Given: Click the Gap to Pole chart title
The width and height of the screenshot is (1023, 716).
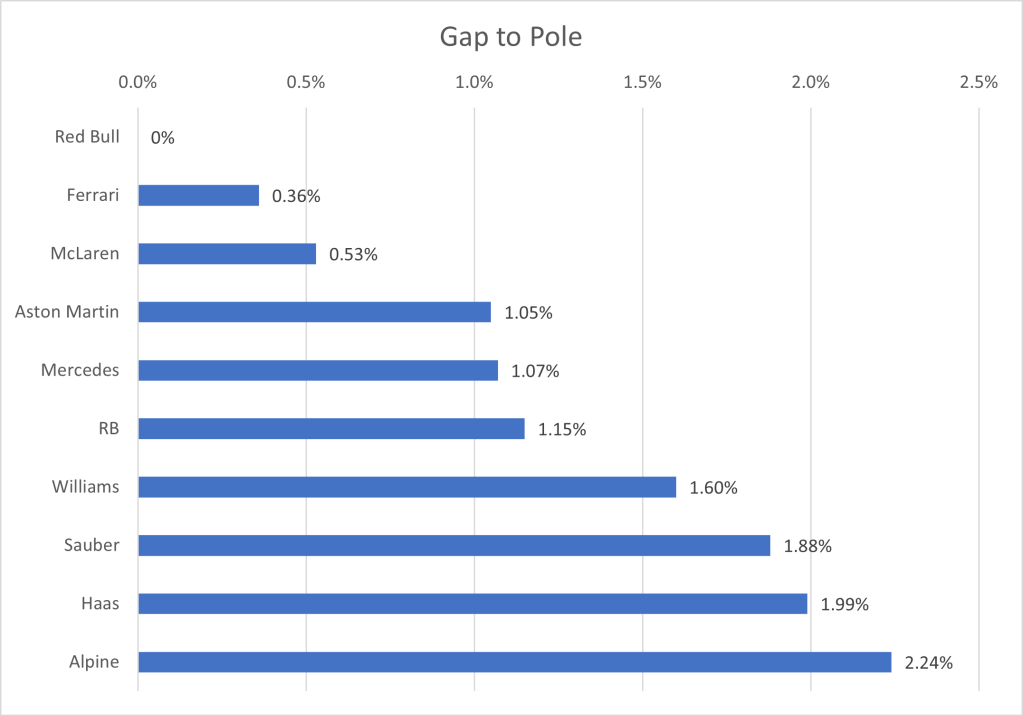Looking at the screenshot, I should 511,39.
